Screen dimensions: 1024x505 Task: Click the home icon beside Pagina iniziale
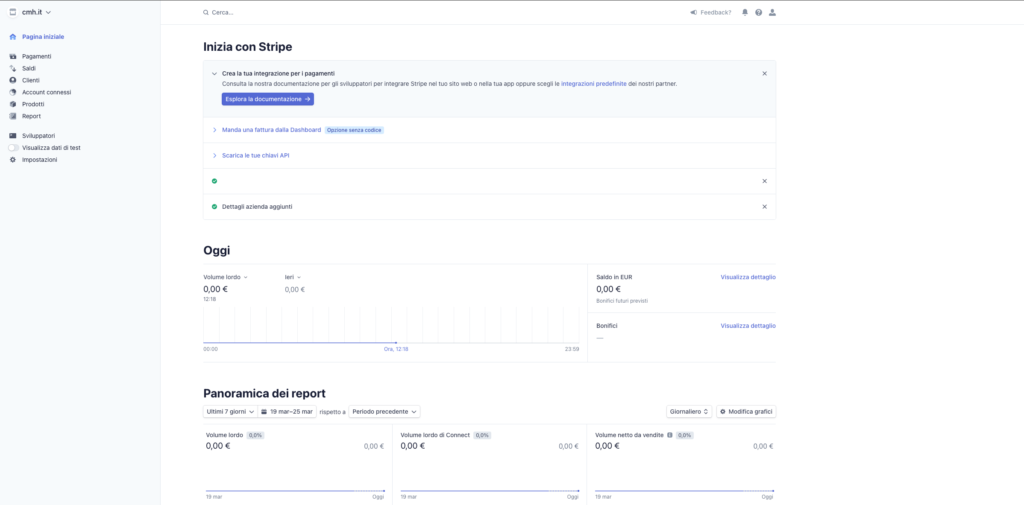click(12, 37)
